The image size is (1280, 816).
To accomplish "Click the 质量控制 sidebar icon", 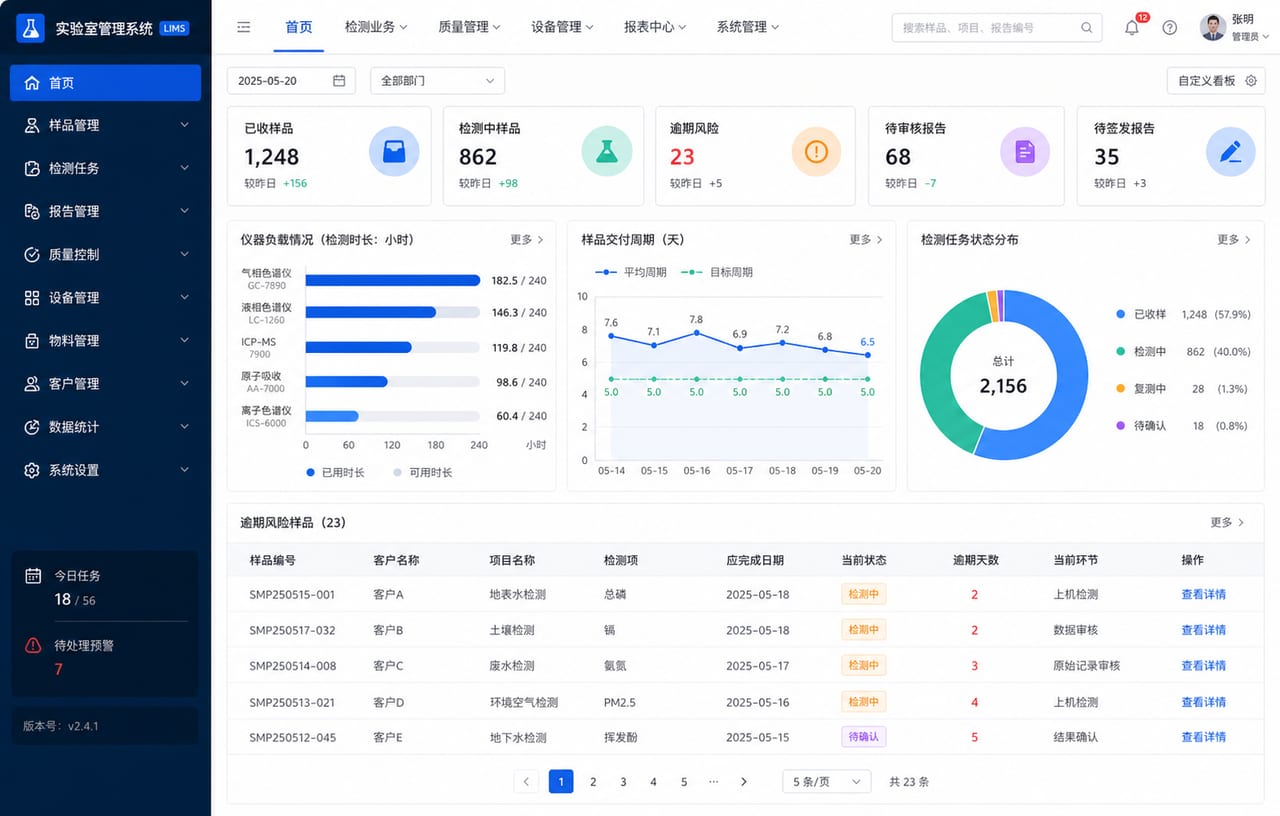I will pyautogui.click(x=32, y=254).
